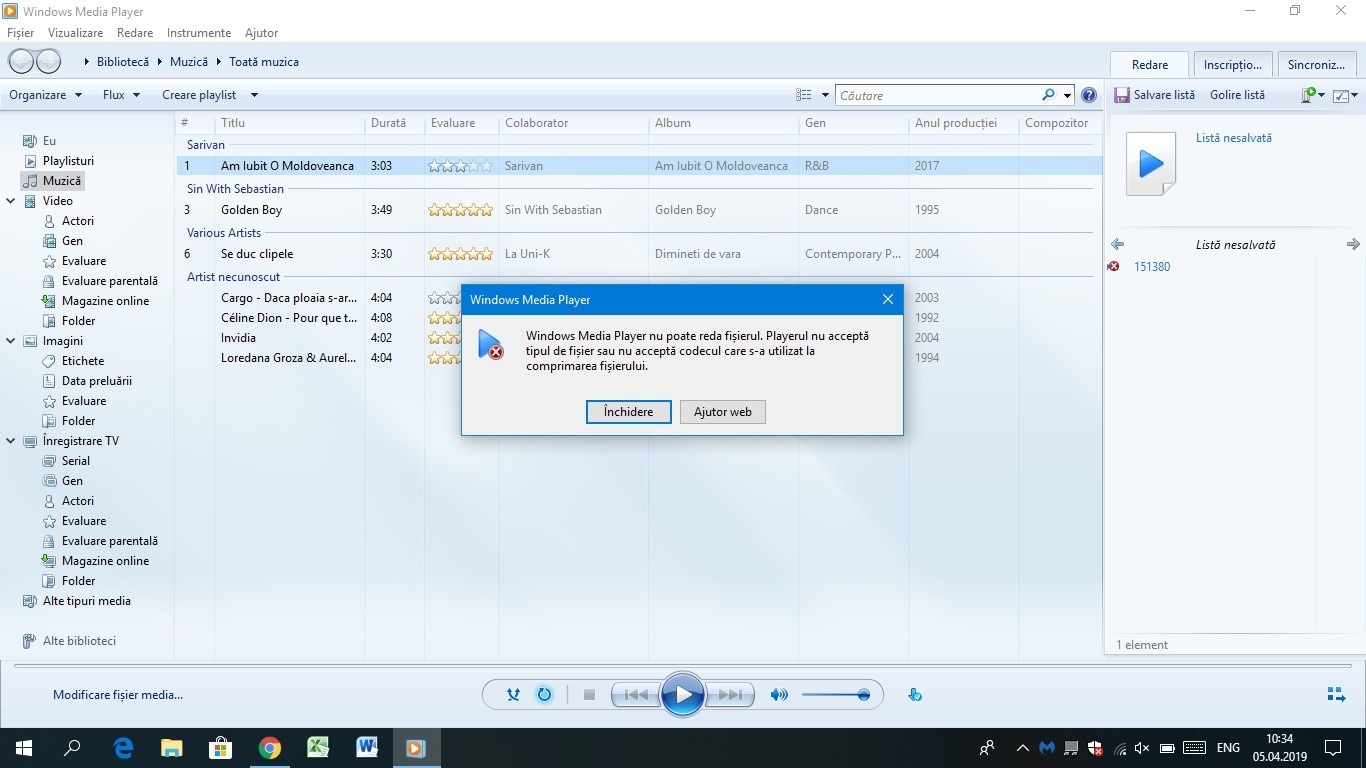Click the red error icon beside 151380
Screen dimensions: 1366x768
(1114, 267)
